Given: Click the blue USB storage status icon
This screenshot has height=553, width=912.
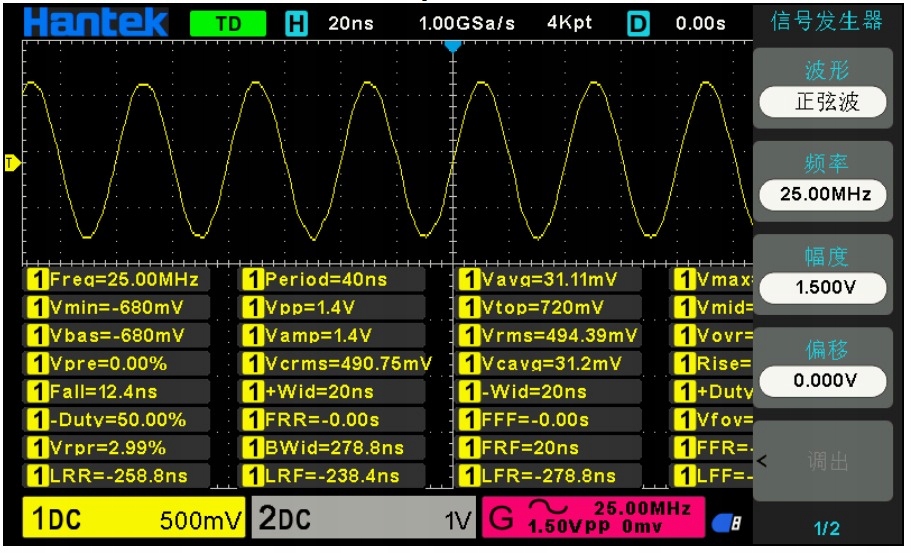Looking at the screenshot, I should [x=727, y=523].
